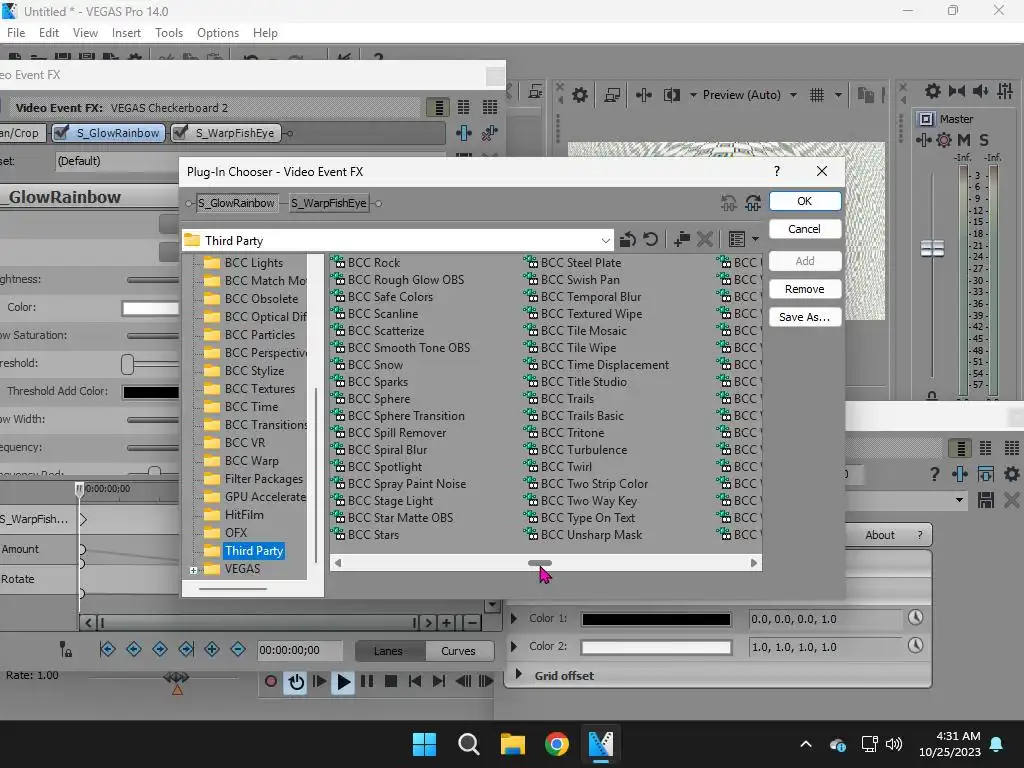This screenshot has width=1024, height=768.
Task: Open the Edit menu
Action: coord(48,33)
